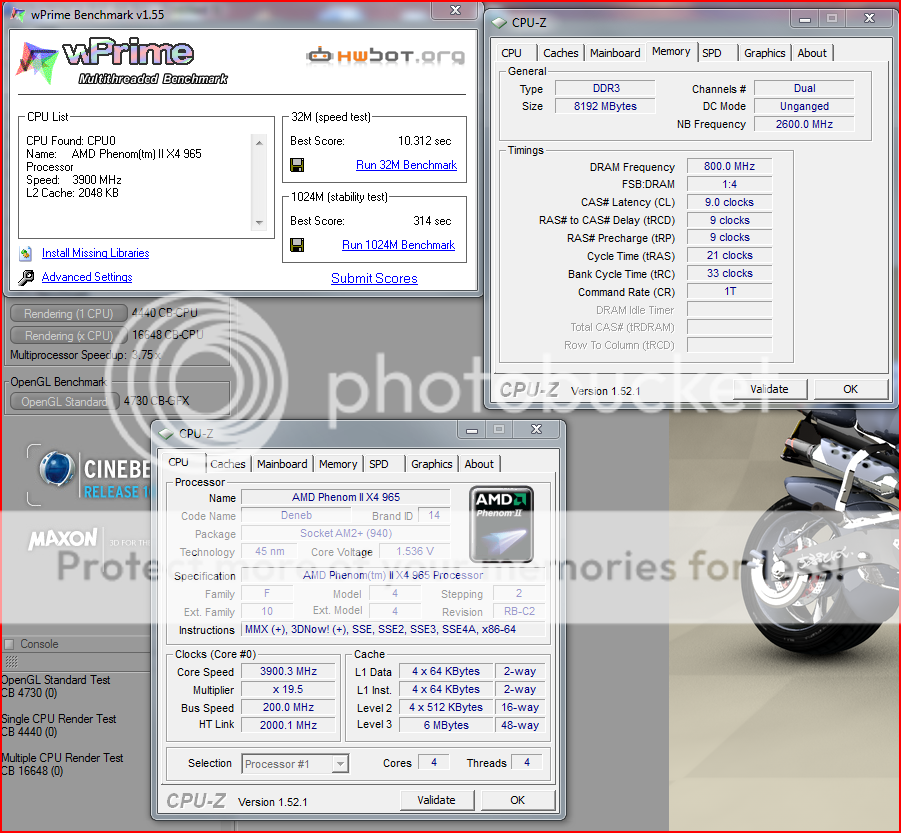This screenshot has height=833, width=901.
Task: Click the Advanced Settings wrench icon
Action: click(26, 277)
